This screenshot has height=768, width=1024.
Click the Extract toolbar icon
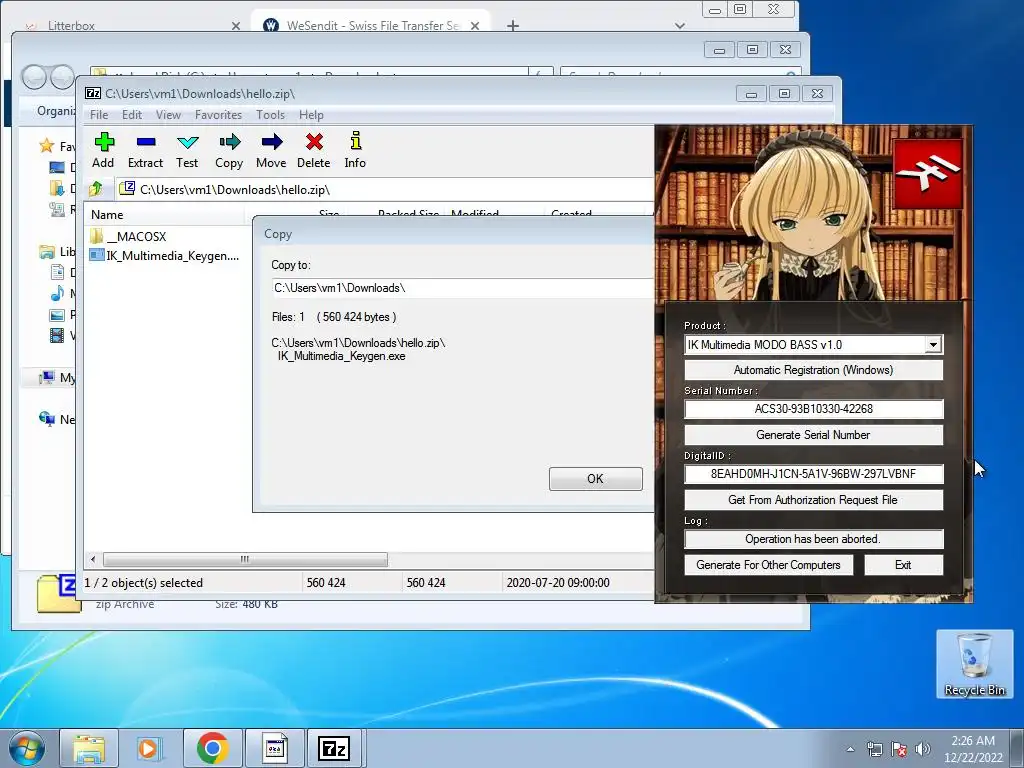(145, 150)
